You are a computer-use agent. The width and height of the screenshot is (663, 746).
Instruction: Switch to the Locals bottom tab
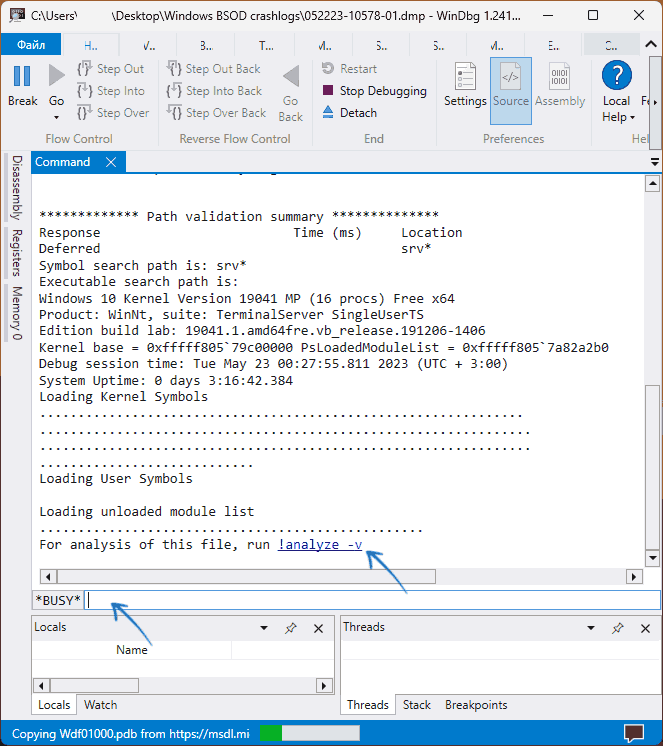pos(54,705)
